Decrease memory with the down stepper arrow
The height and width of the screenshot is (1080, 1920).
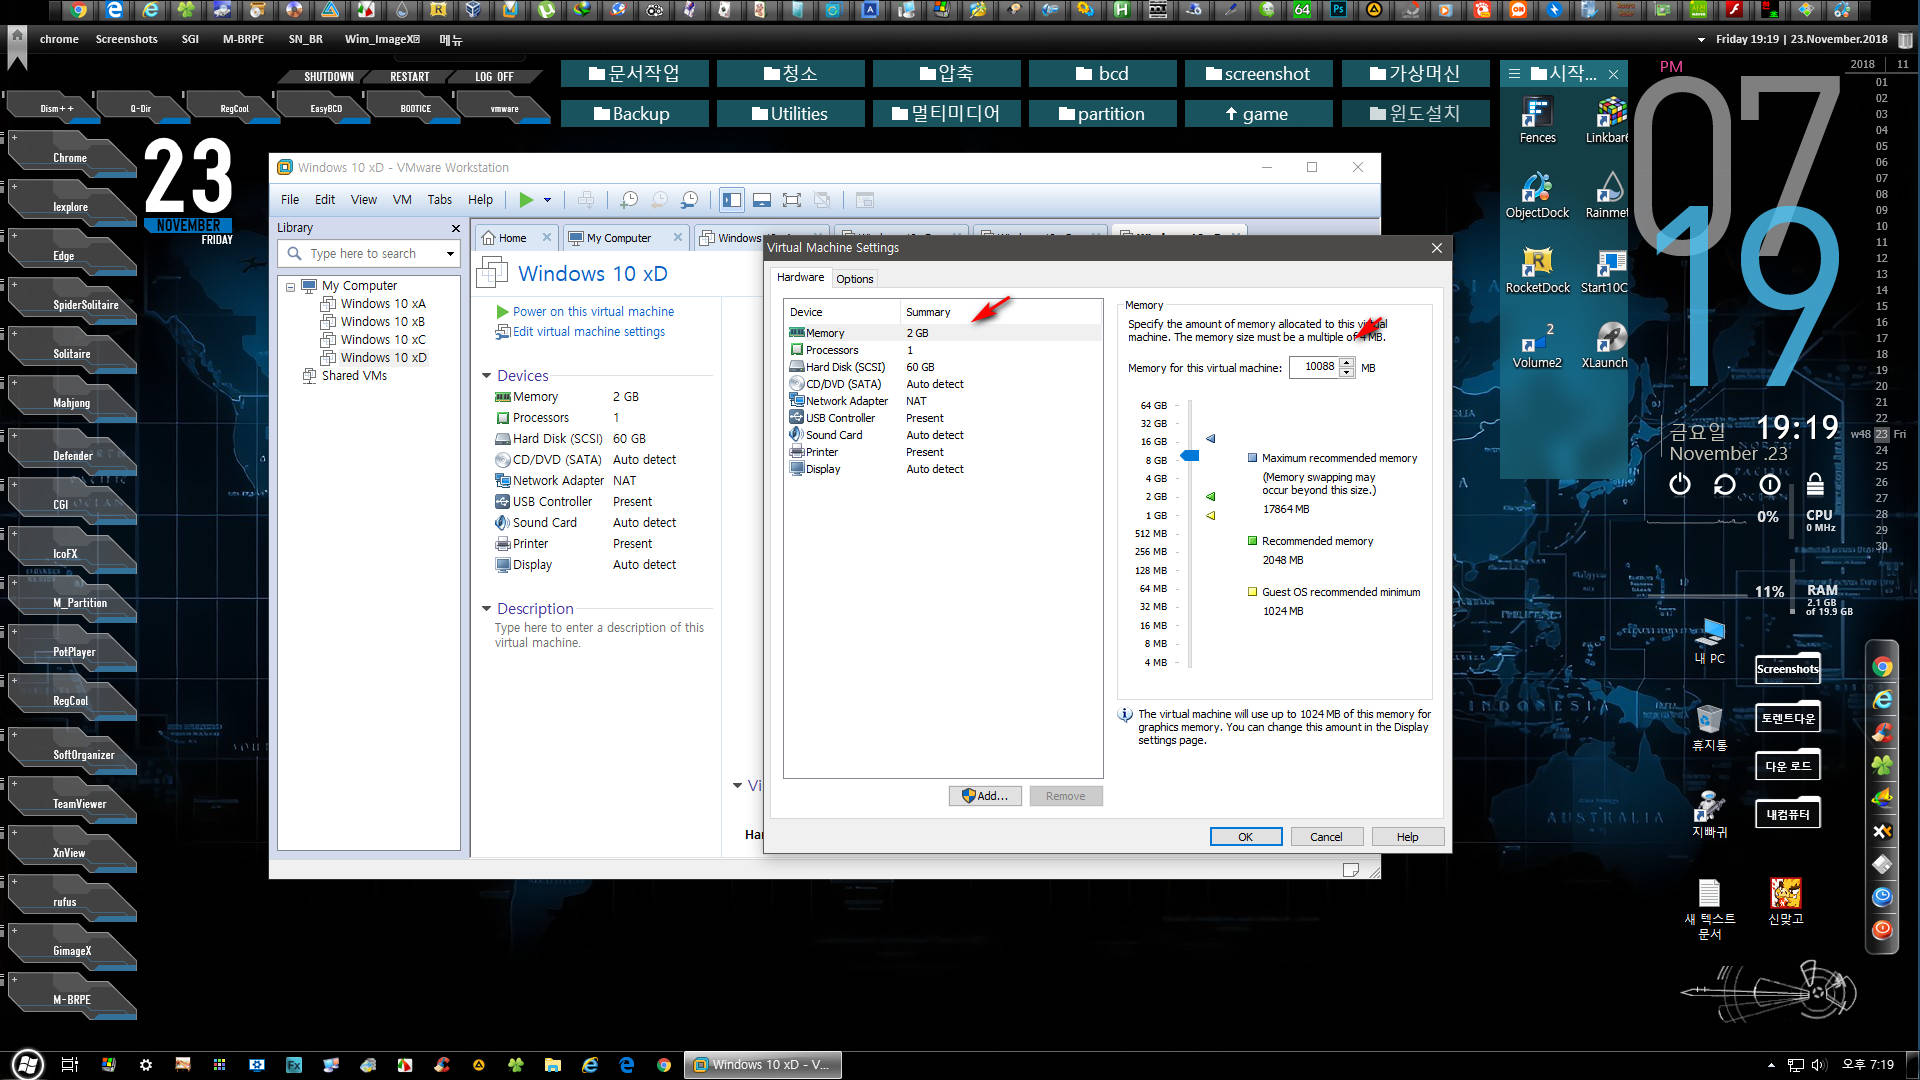[x=1347, y=372]
